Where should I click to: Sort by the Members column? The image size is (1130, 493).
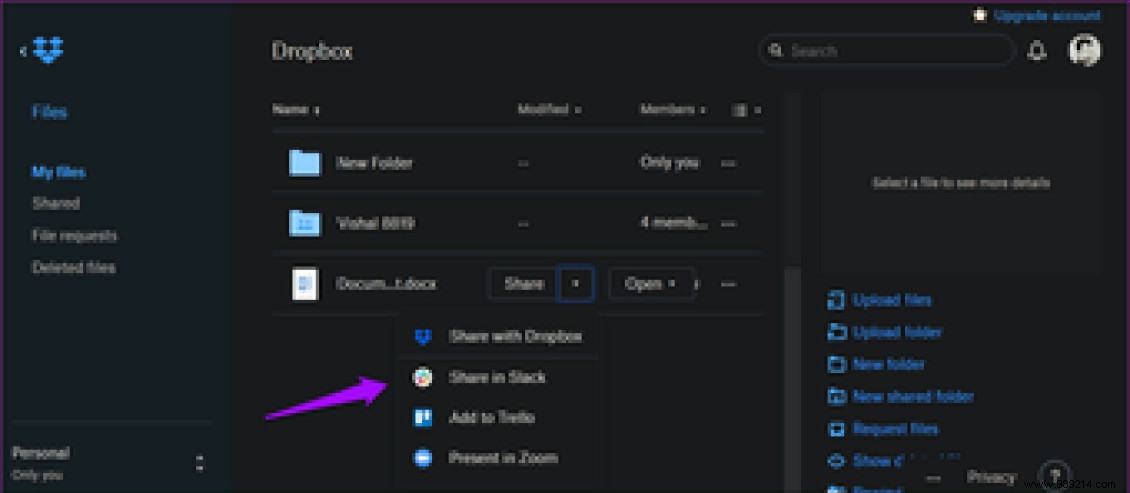[x=672, y=110]
